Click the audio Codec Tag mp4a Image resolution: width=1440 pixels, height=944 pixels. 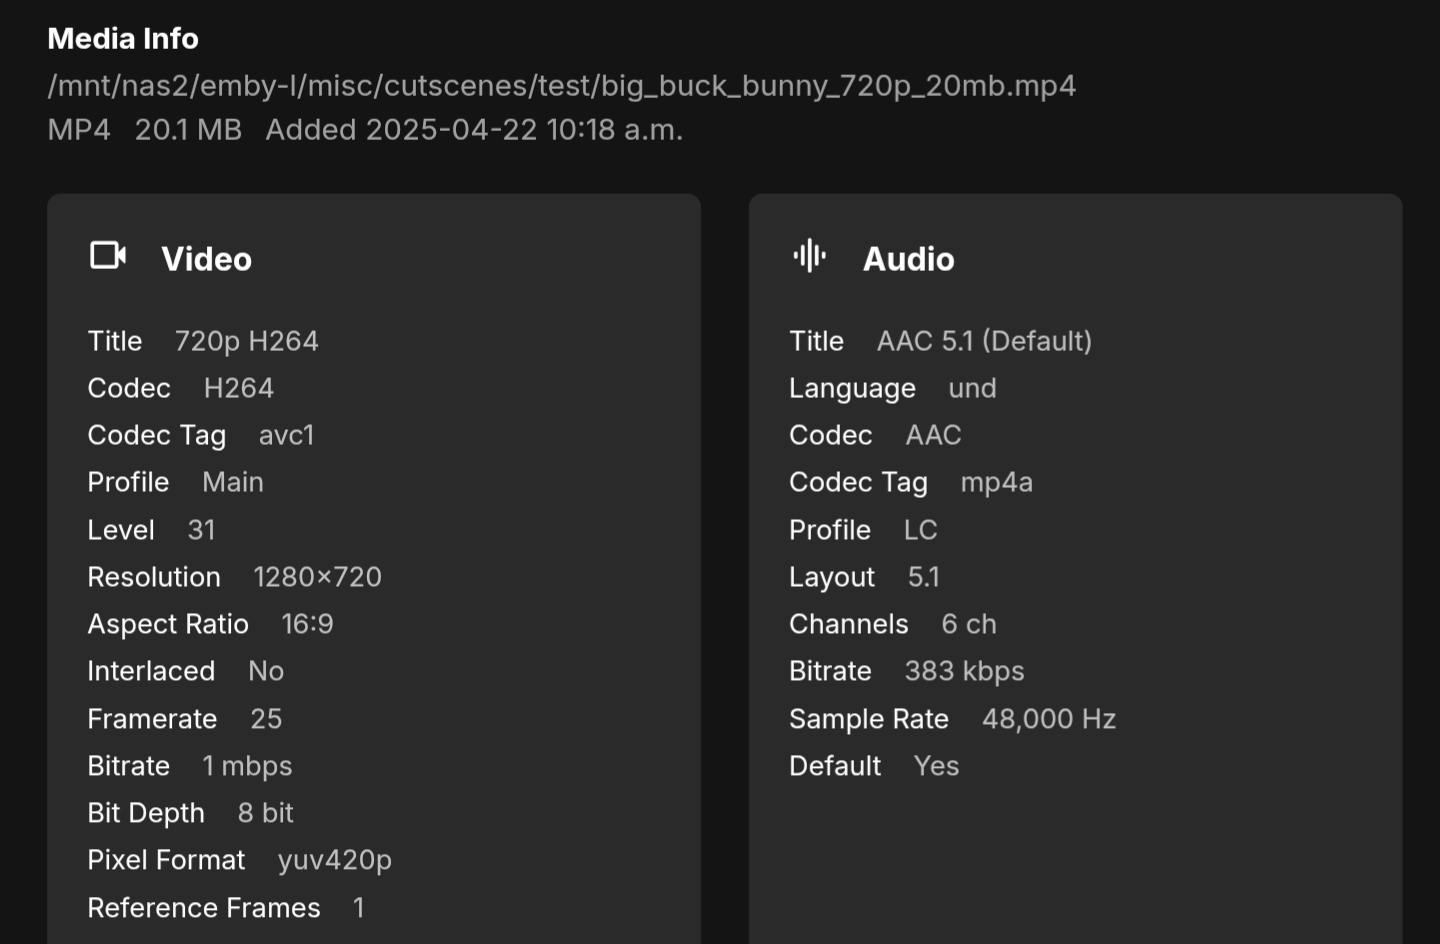(996, 482)
